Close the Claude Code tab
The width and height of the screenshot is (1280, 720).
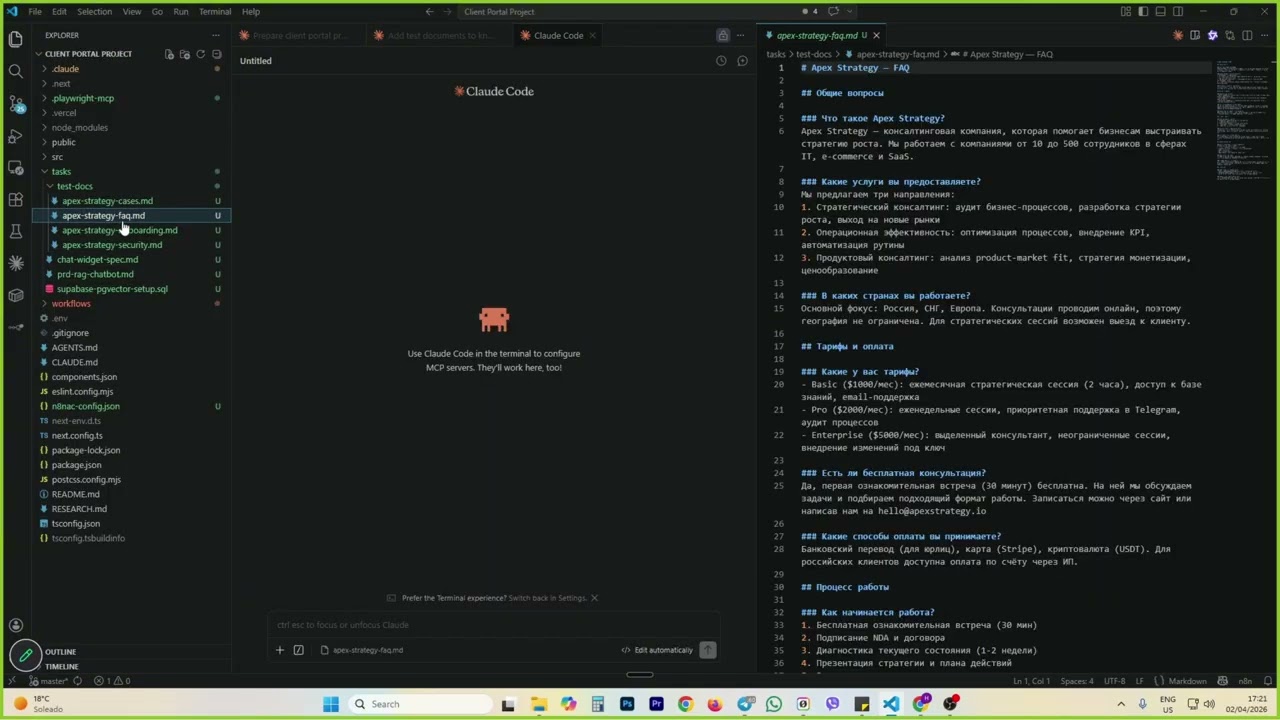pos(592,35)
